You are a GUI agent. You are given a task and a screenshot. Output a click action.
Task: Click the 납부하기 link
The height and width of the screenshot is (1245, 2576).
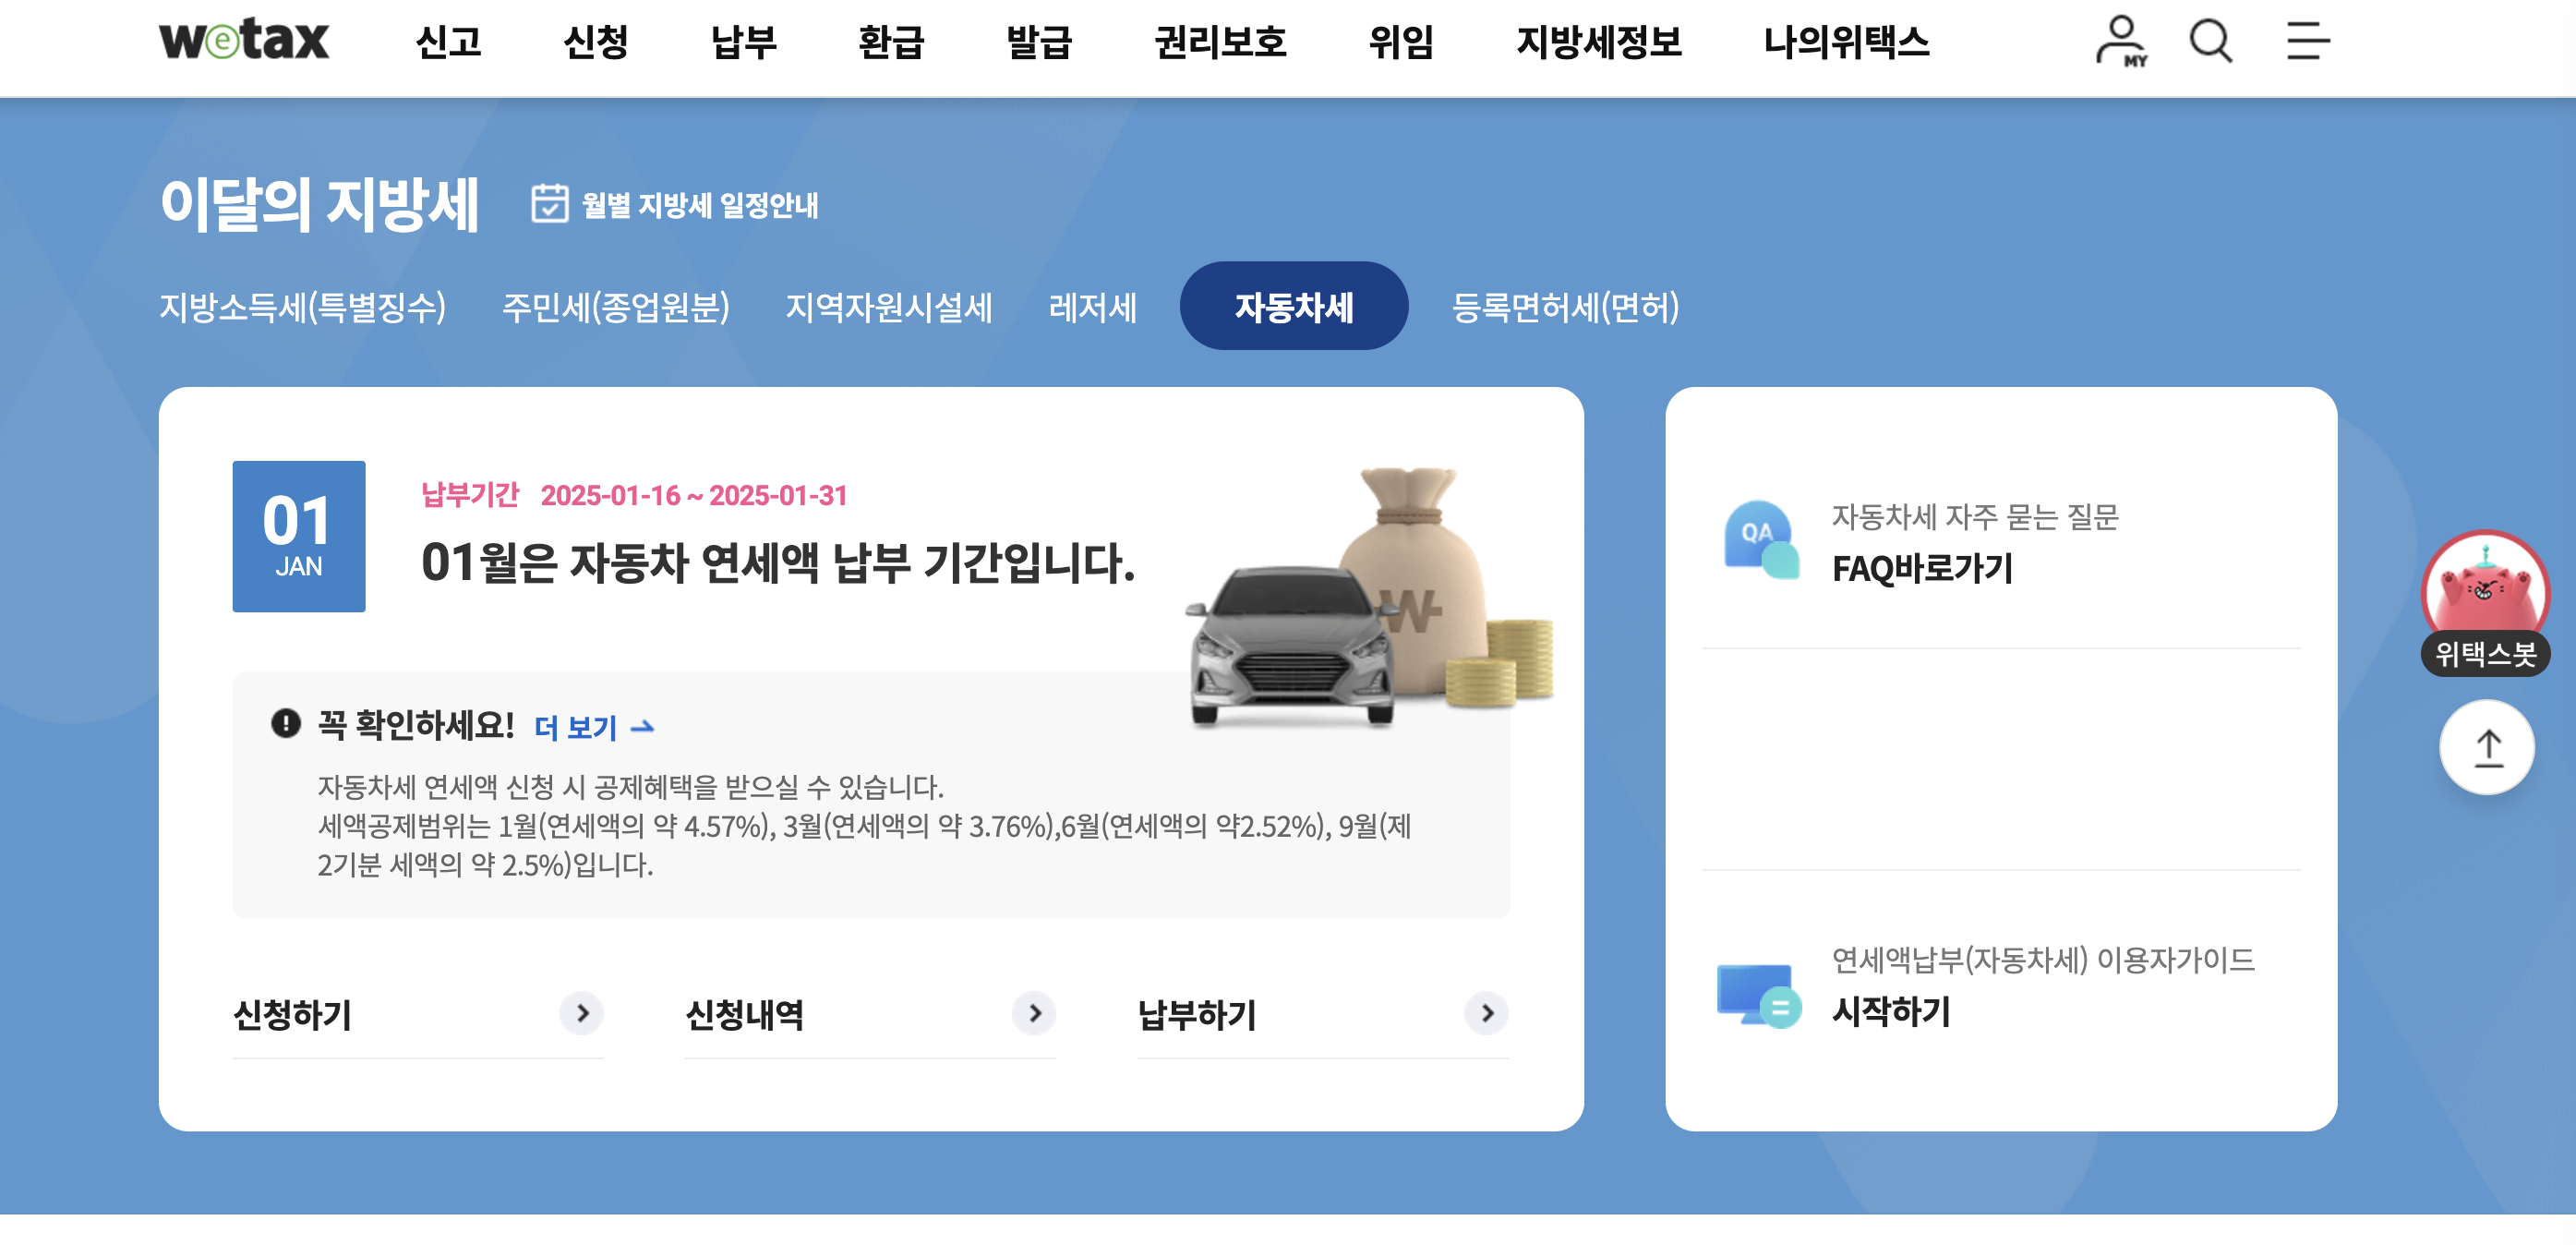pyautogui.click(x=1196, y=1015)
